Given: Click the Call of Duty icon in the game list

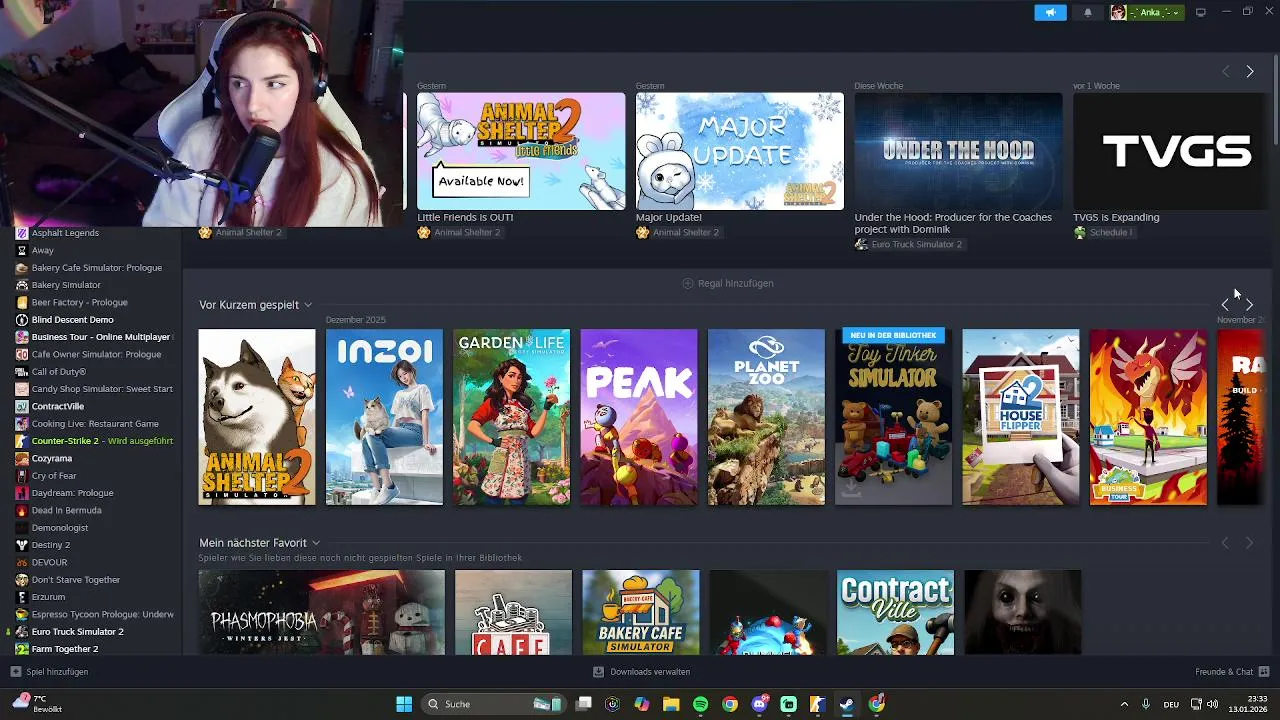Looking at the screenshot, I should [x=22, y=371].
